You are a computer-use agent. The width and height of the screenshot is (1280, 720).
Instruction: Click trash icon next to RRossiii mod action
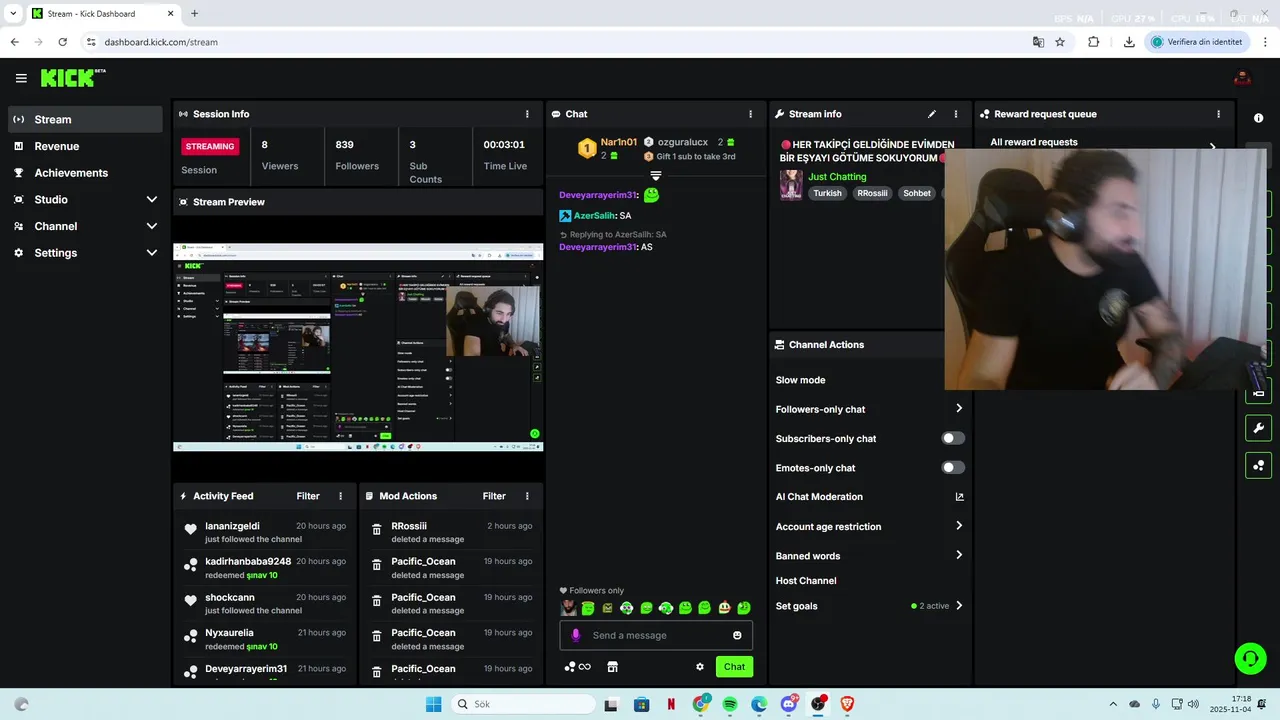tap(377, 529)
